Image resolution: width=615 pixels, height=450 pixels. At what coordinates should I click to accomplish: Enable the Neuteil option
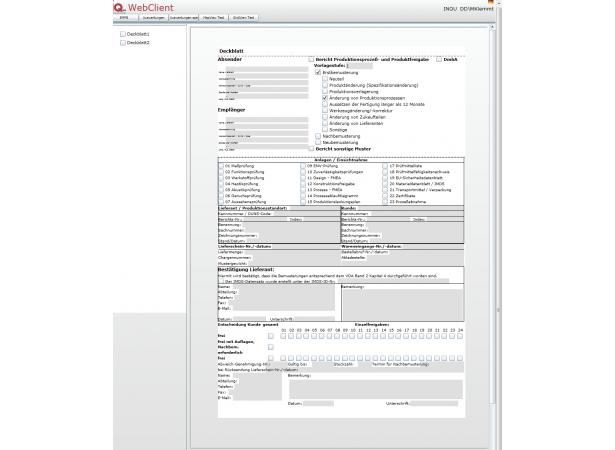tap(325, 79)
